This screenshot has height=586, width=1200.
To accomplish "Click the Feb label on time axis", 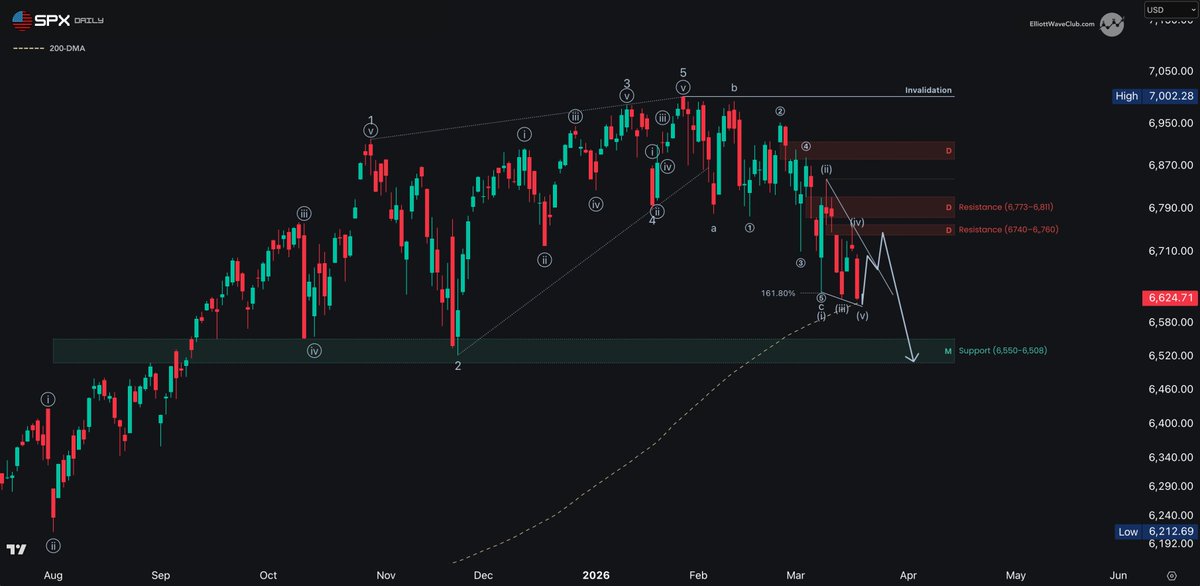I will click(x=699, y=576).
